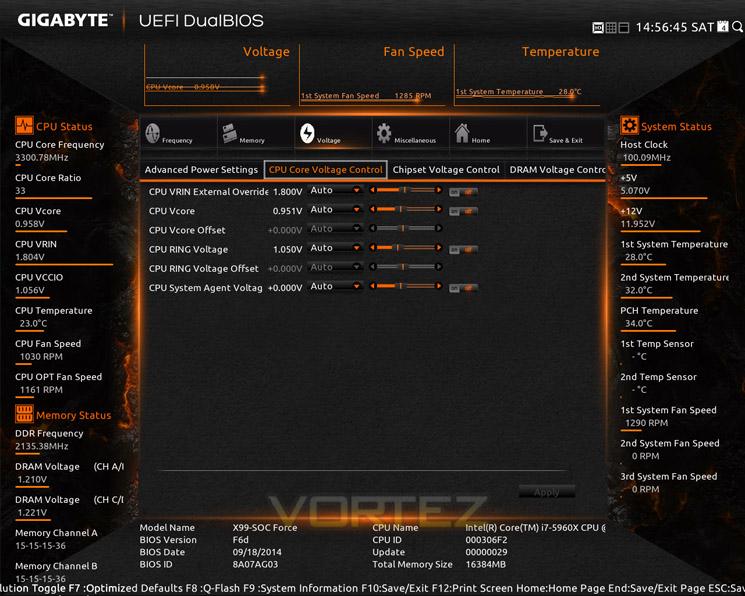
Task: Select the Voltage lightning bolt icon
Action: point(307,134)
